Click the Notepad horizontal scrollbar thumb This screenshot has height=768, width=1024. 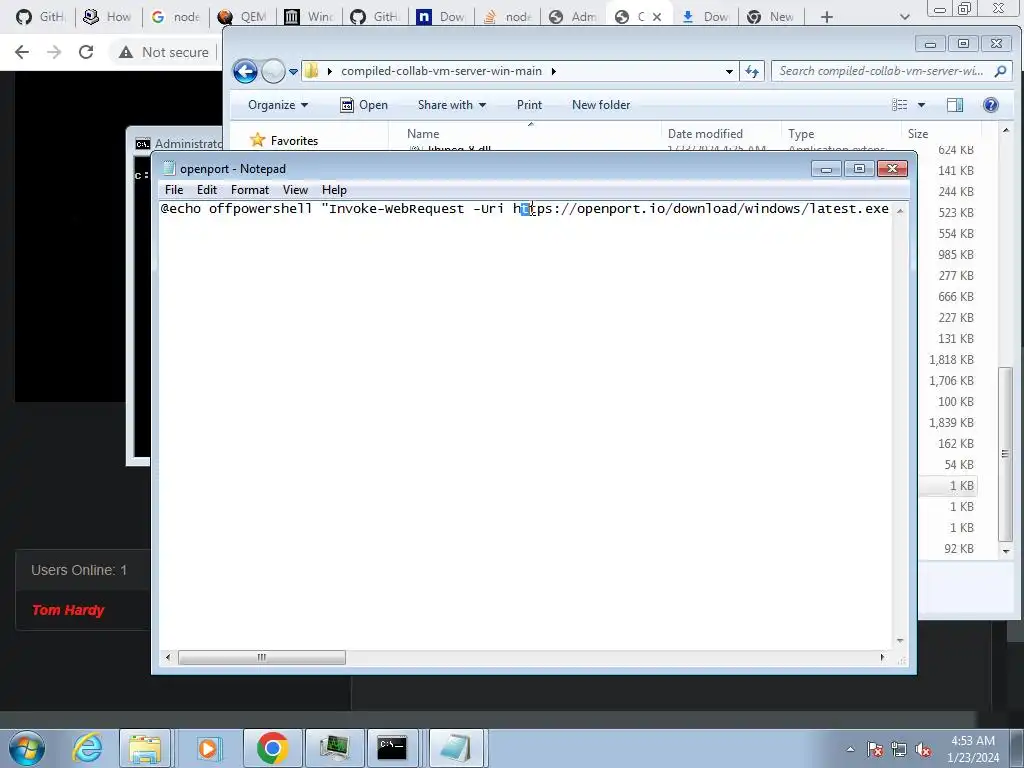click(262, 657)
